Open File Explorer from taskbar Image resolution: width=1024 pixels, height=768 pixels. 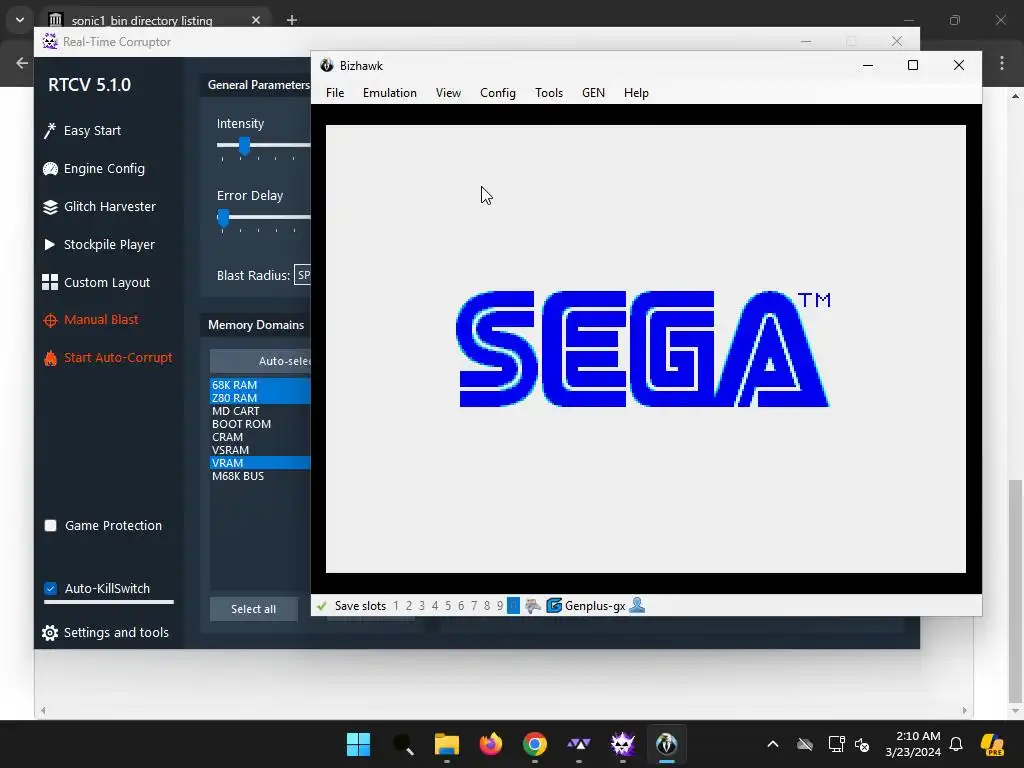click(447, 744)
